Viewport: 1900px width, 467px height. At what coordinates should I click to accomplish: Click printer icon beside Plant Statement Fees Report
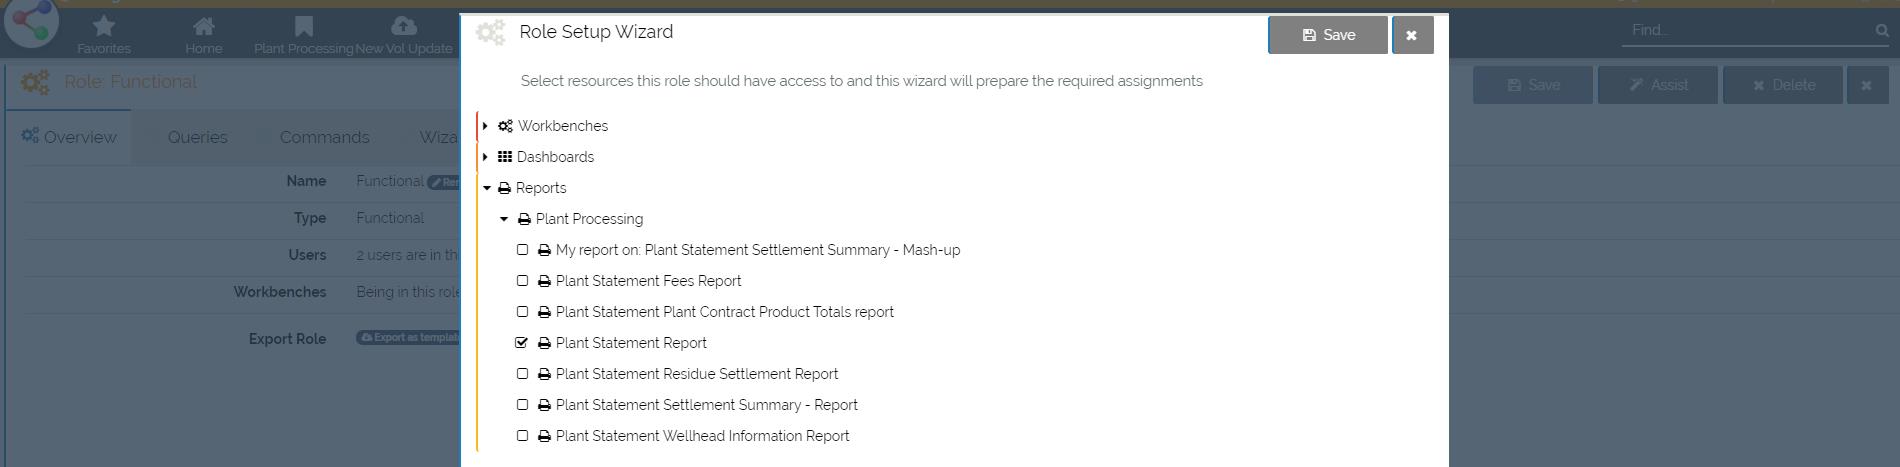[x=544, y=281]
